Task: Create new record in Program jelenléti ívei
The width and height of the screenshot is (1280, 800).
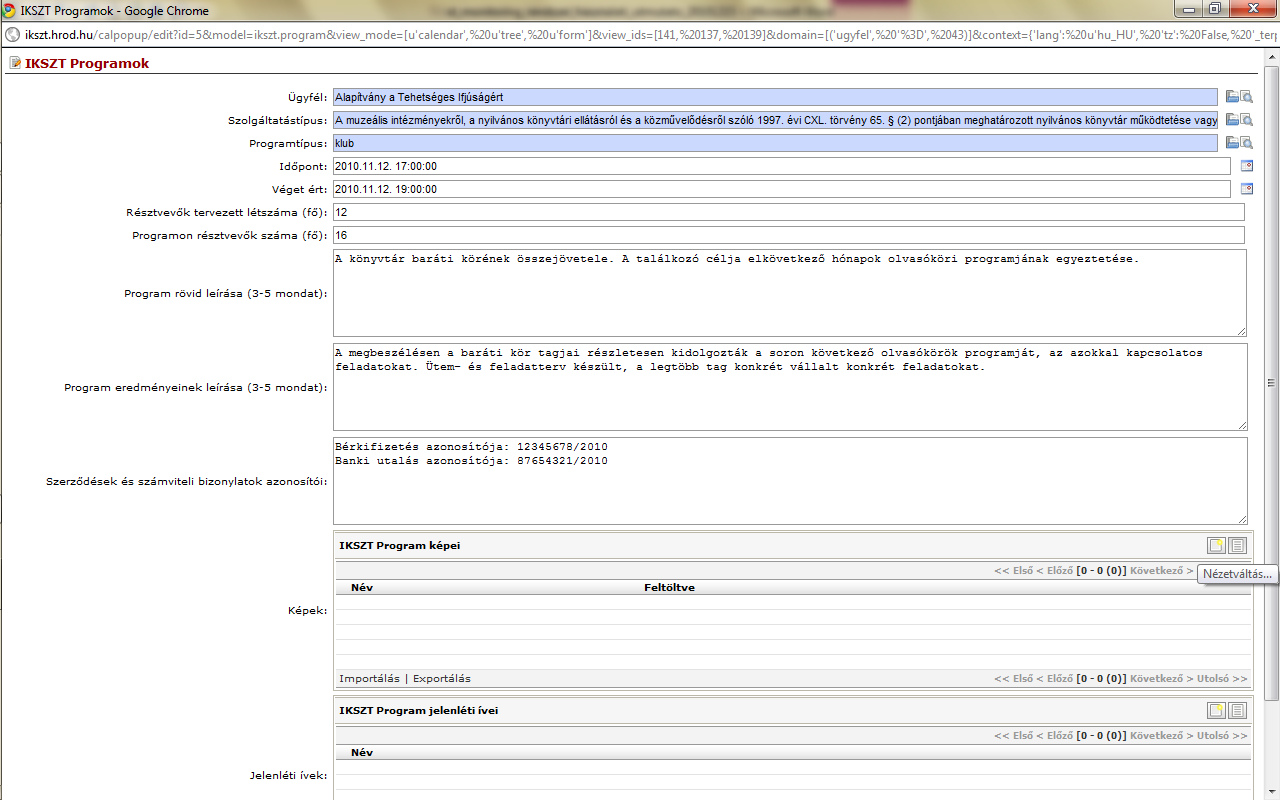Action: coord(1216,710)
